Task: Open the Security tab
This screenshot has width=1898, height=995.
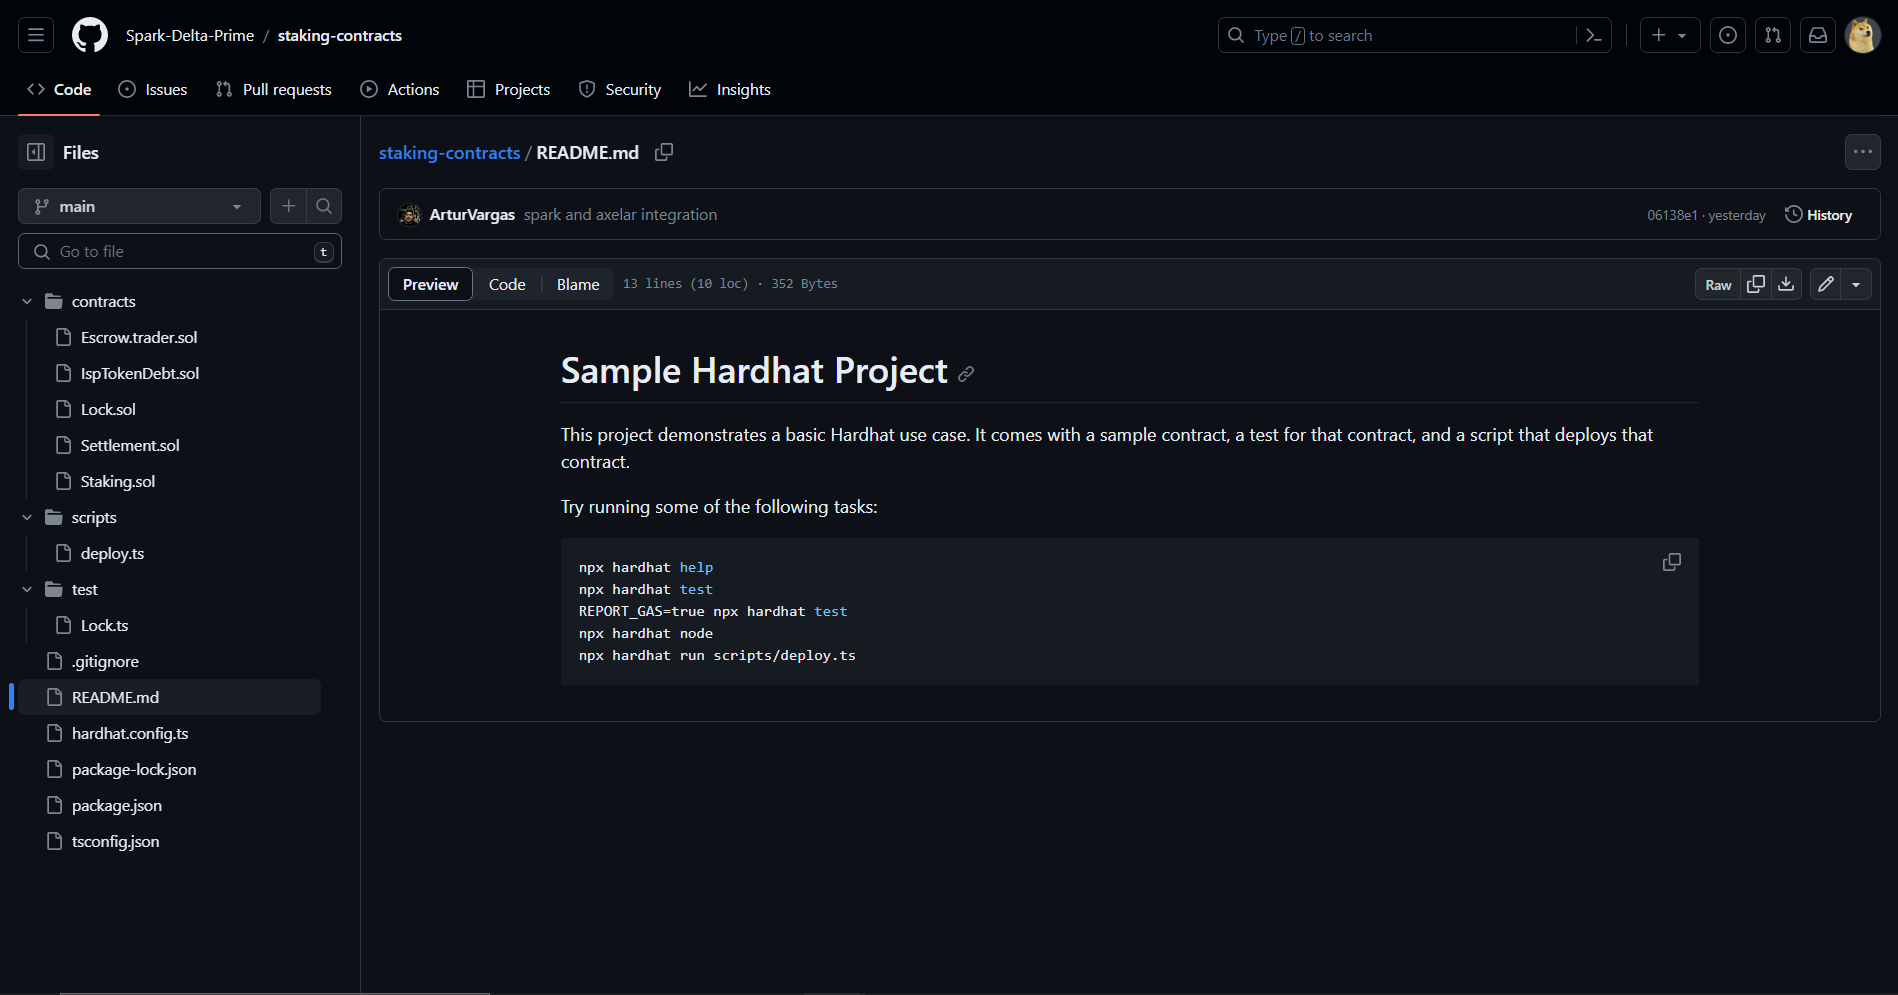Action: [x=620, y=89]
